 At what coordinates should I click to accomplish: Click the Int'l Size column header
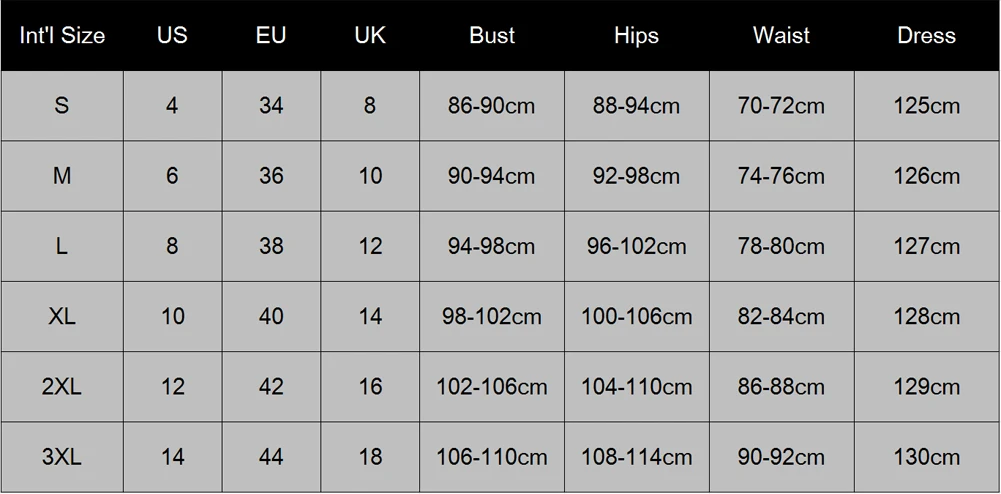pos(62,36)
